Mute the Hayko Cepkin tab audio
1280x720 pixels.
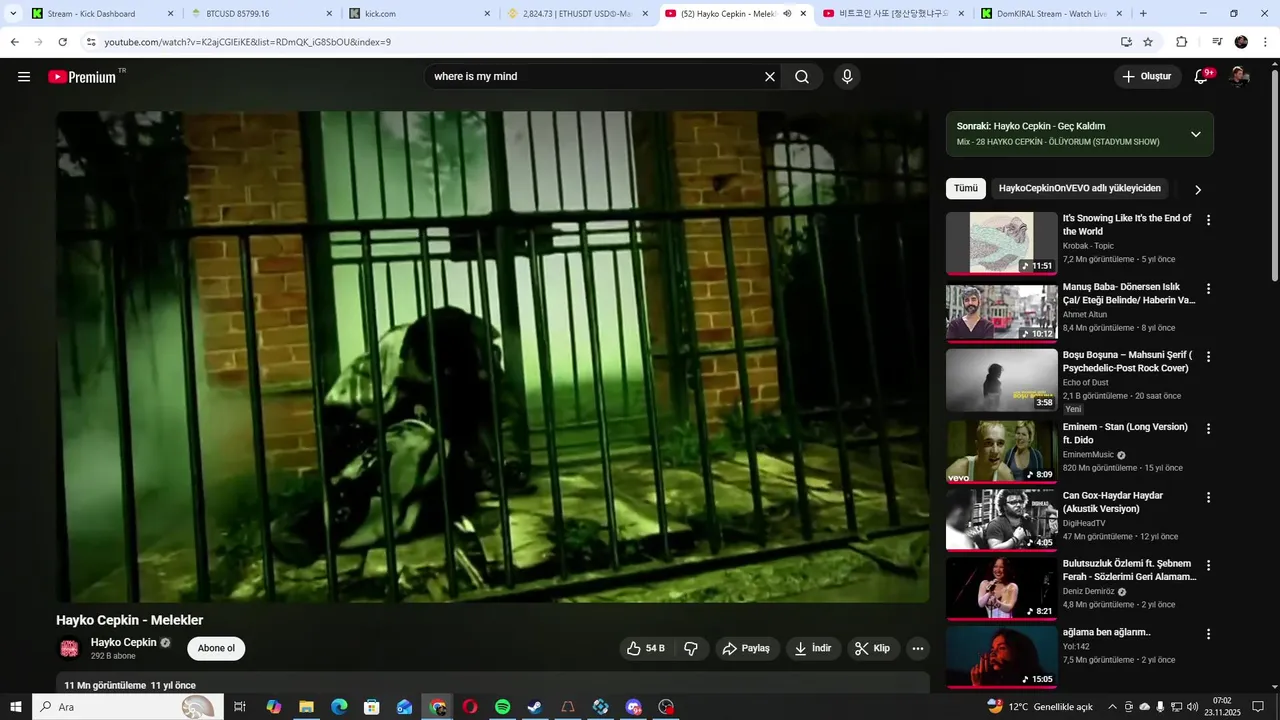787,14
